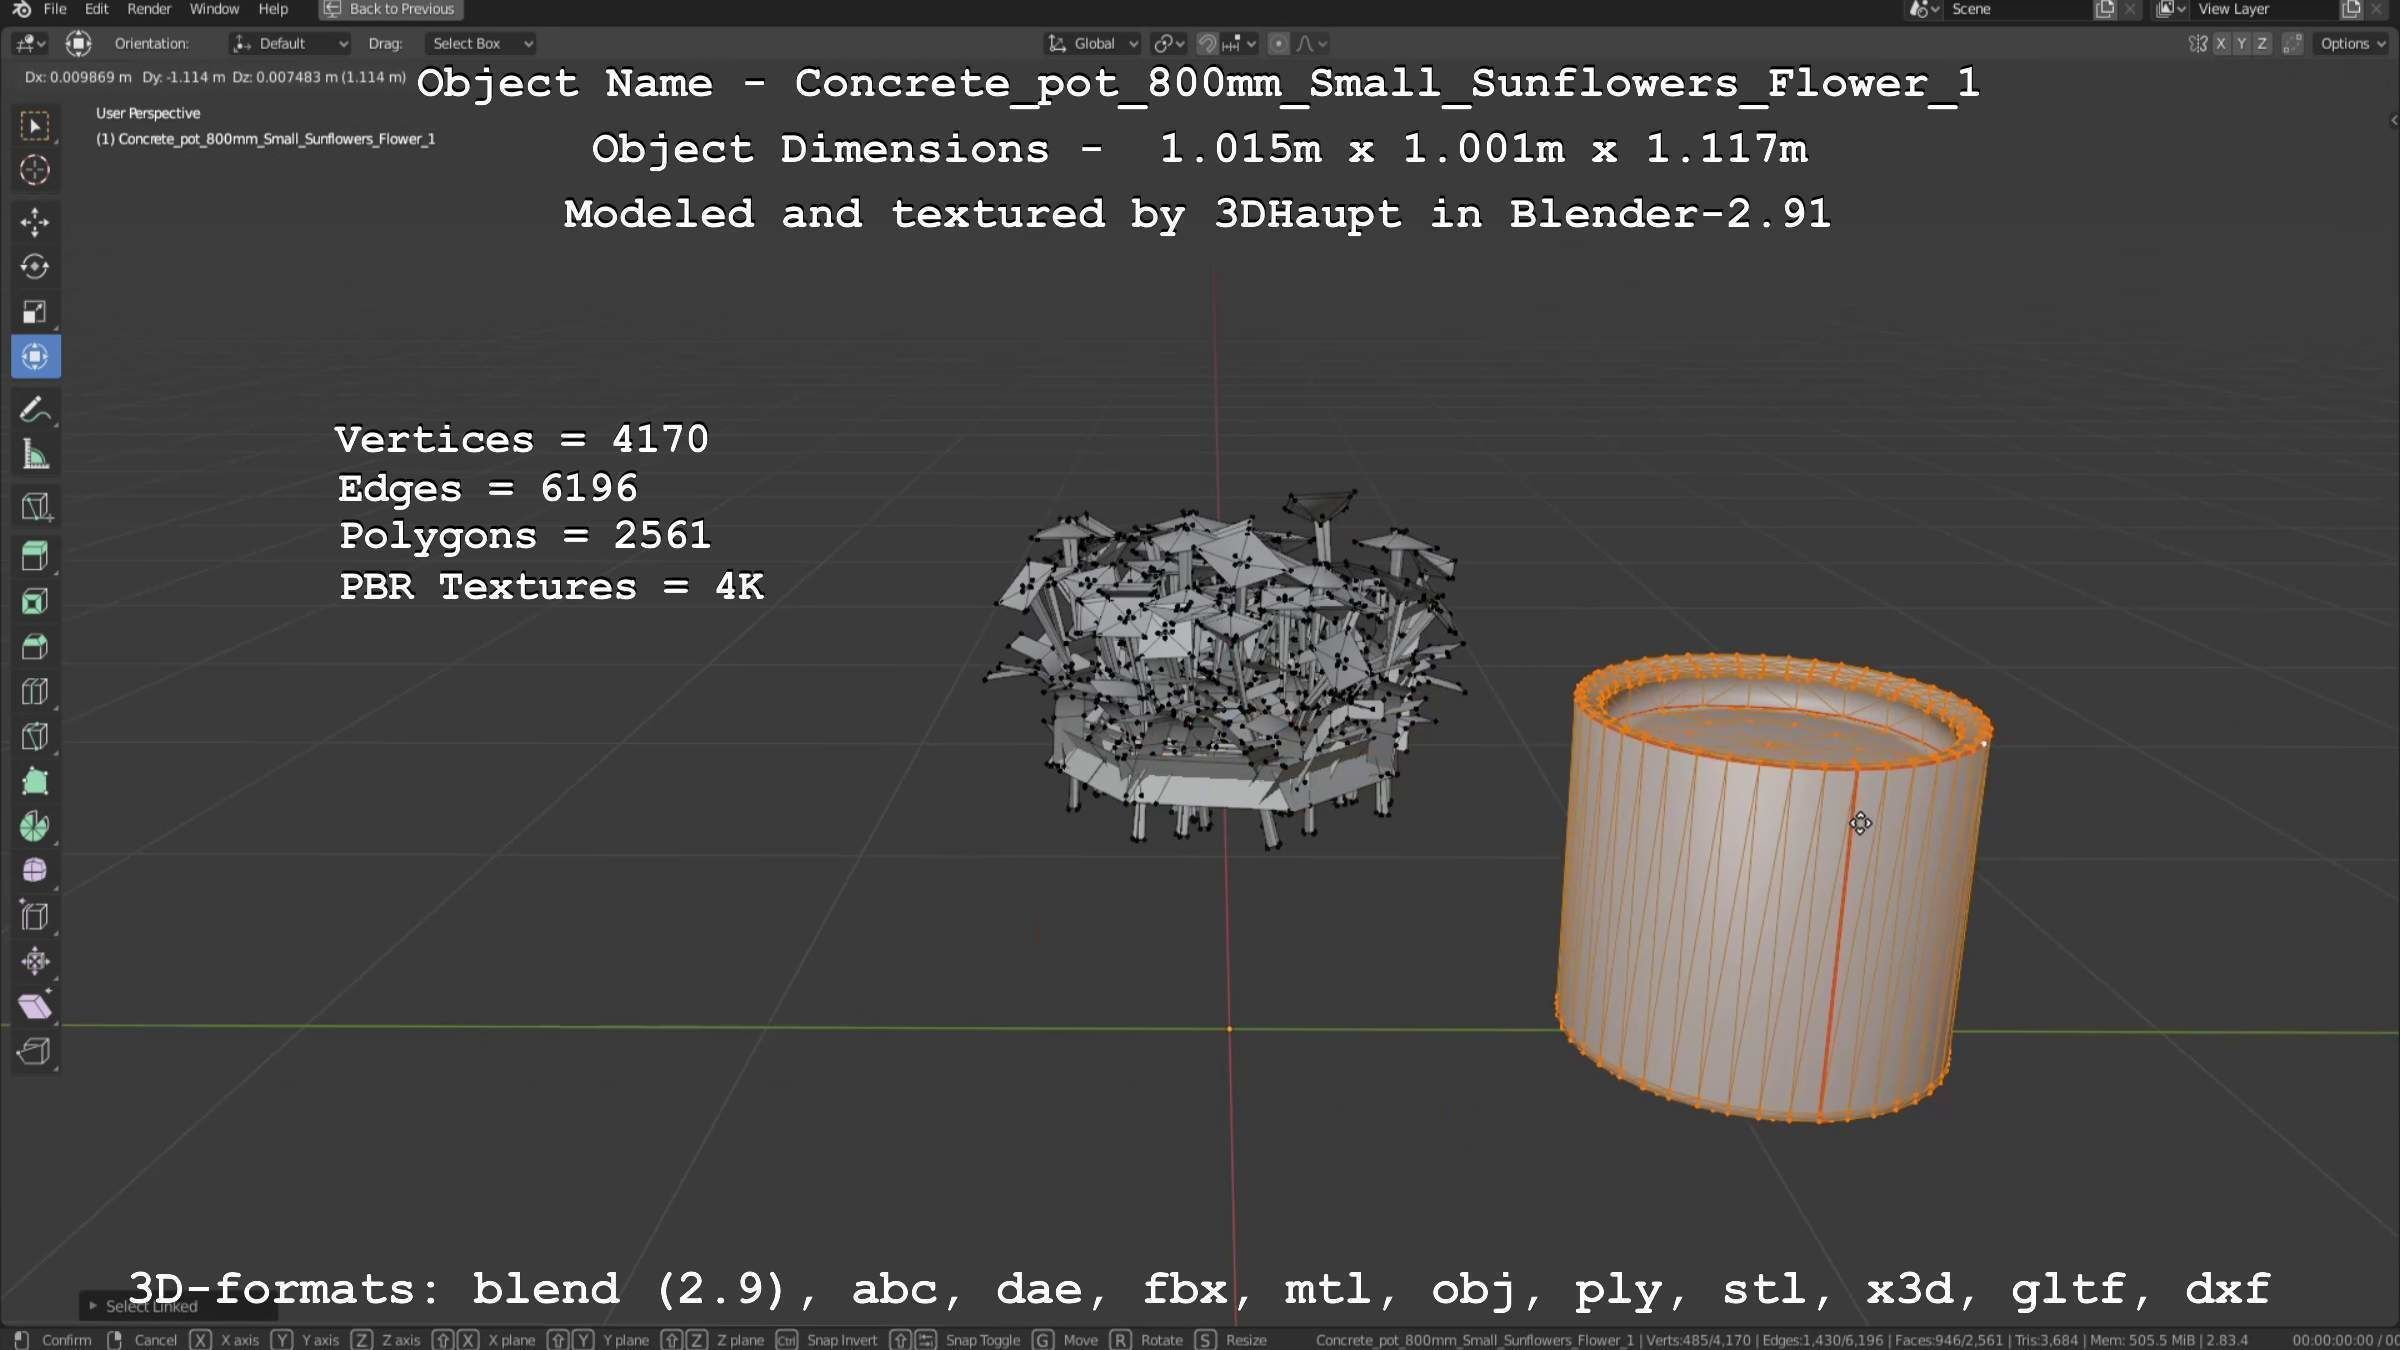
Task: Open Orientation Default dropdown
Action: coord(290,44)
